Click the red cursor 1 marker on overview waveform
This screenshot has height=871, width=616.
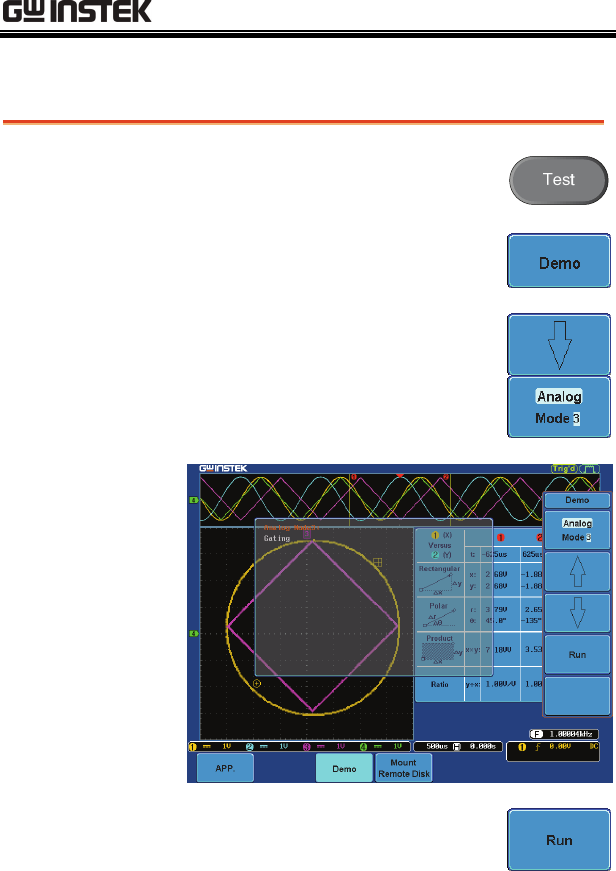(353, 477)
